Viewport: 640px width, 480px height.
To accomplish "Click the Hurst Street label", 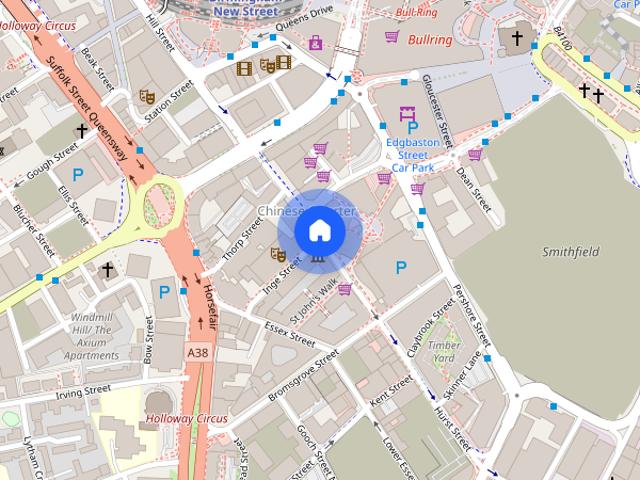I will click(x=452, y=429).
